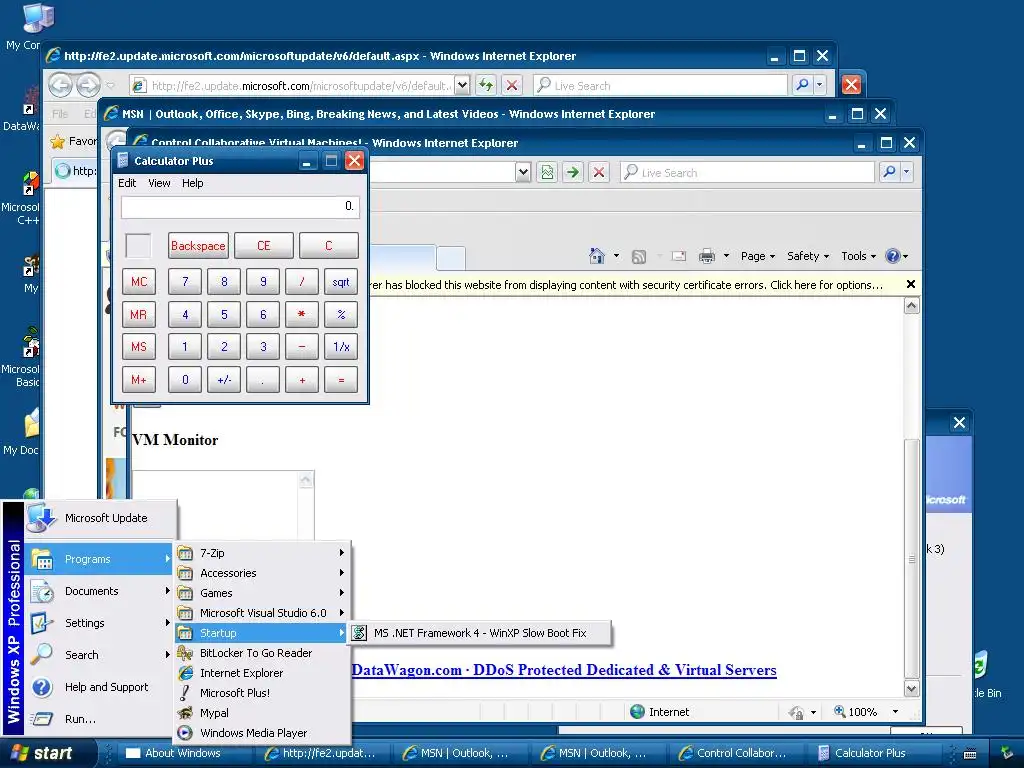Expand the address bar dropdown in Control Collaborative window
This screenshot has width=1024, height=768.
(x=523, y=172)
